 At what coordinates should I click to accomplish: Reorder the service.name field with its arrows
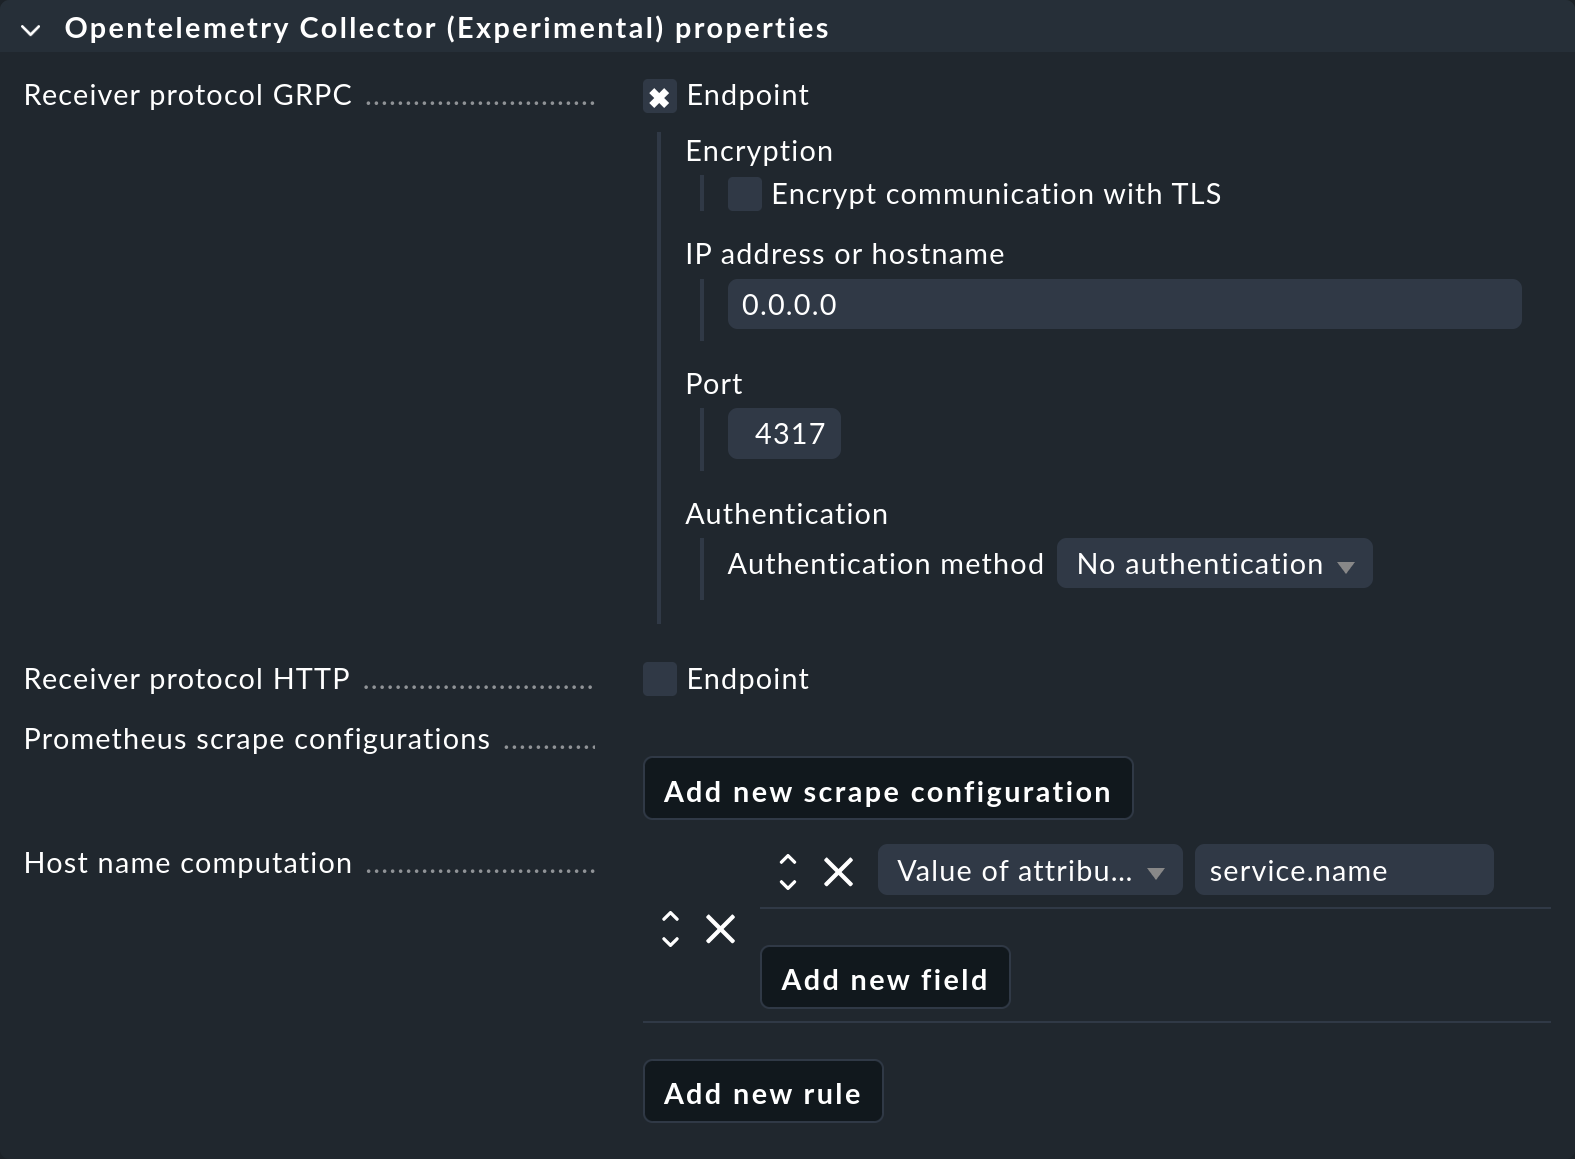(788, 872)
